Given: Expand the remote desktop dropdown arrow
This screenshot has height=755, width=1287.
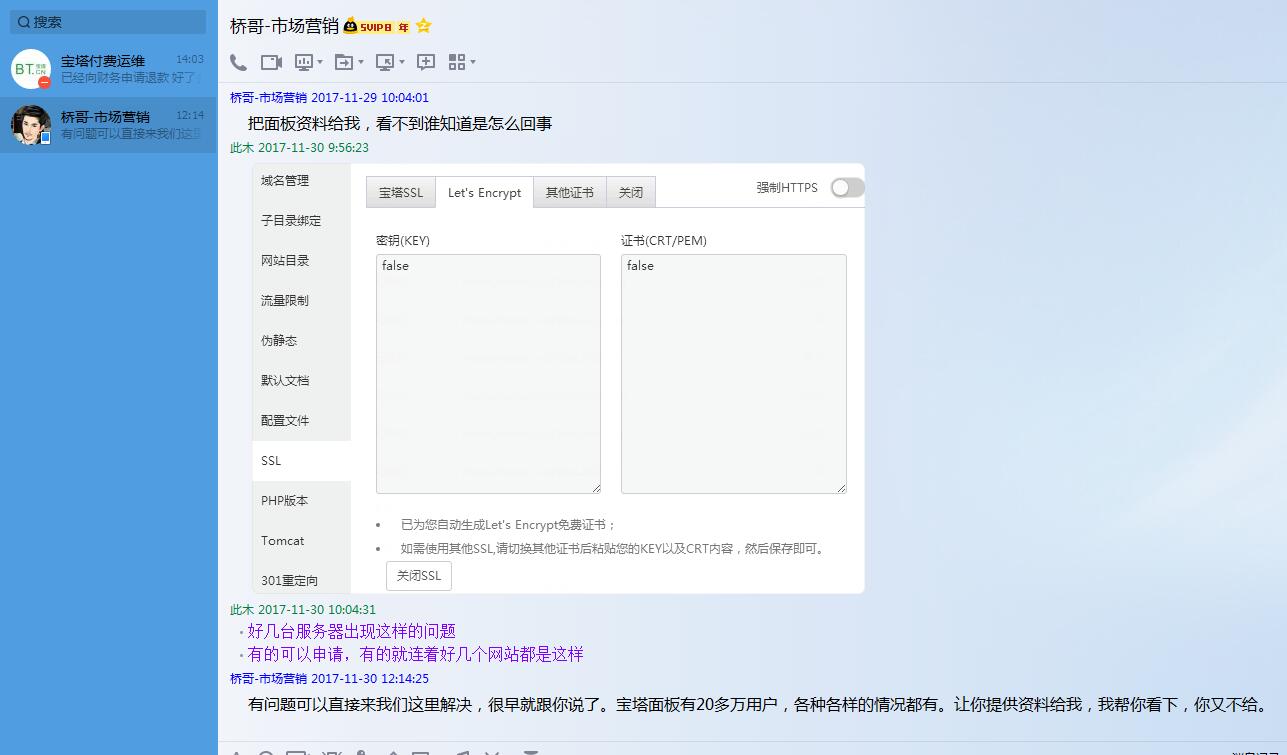Looking at the screenshot, I should (x=402, y=62).
